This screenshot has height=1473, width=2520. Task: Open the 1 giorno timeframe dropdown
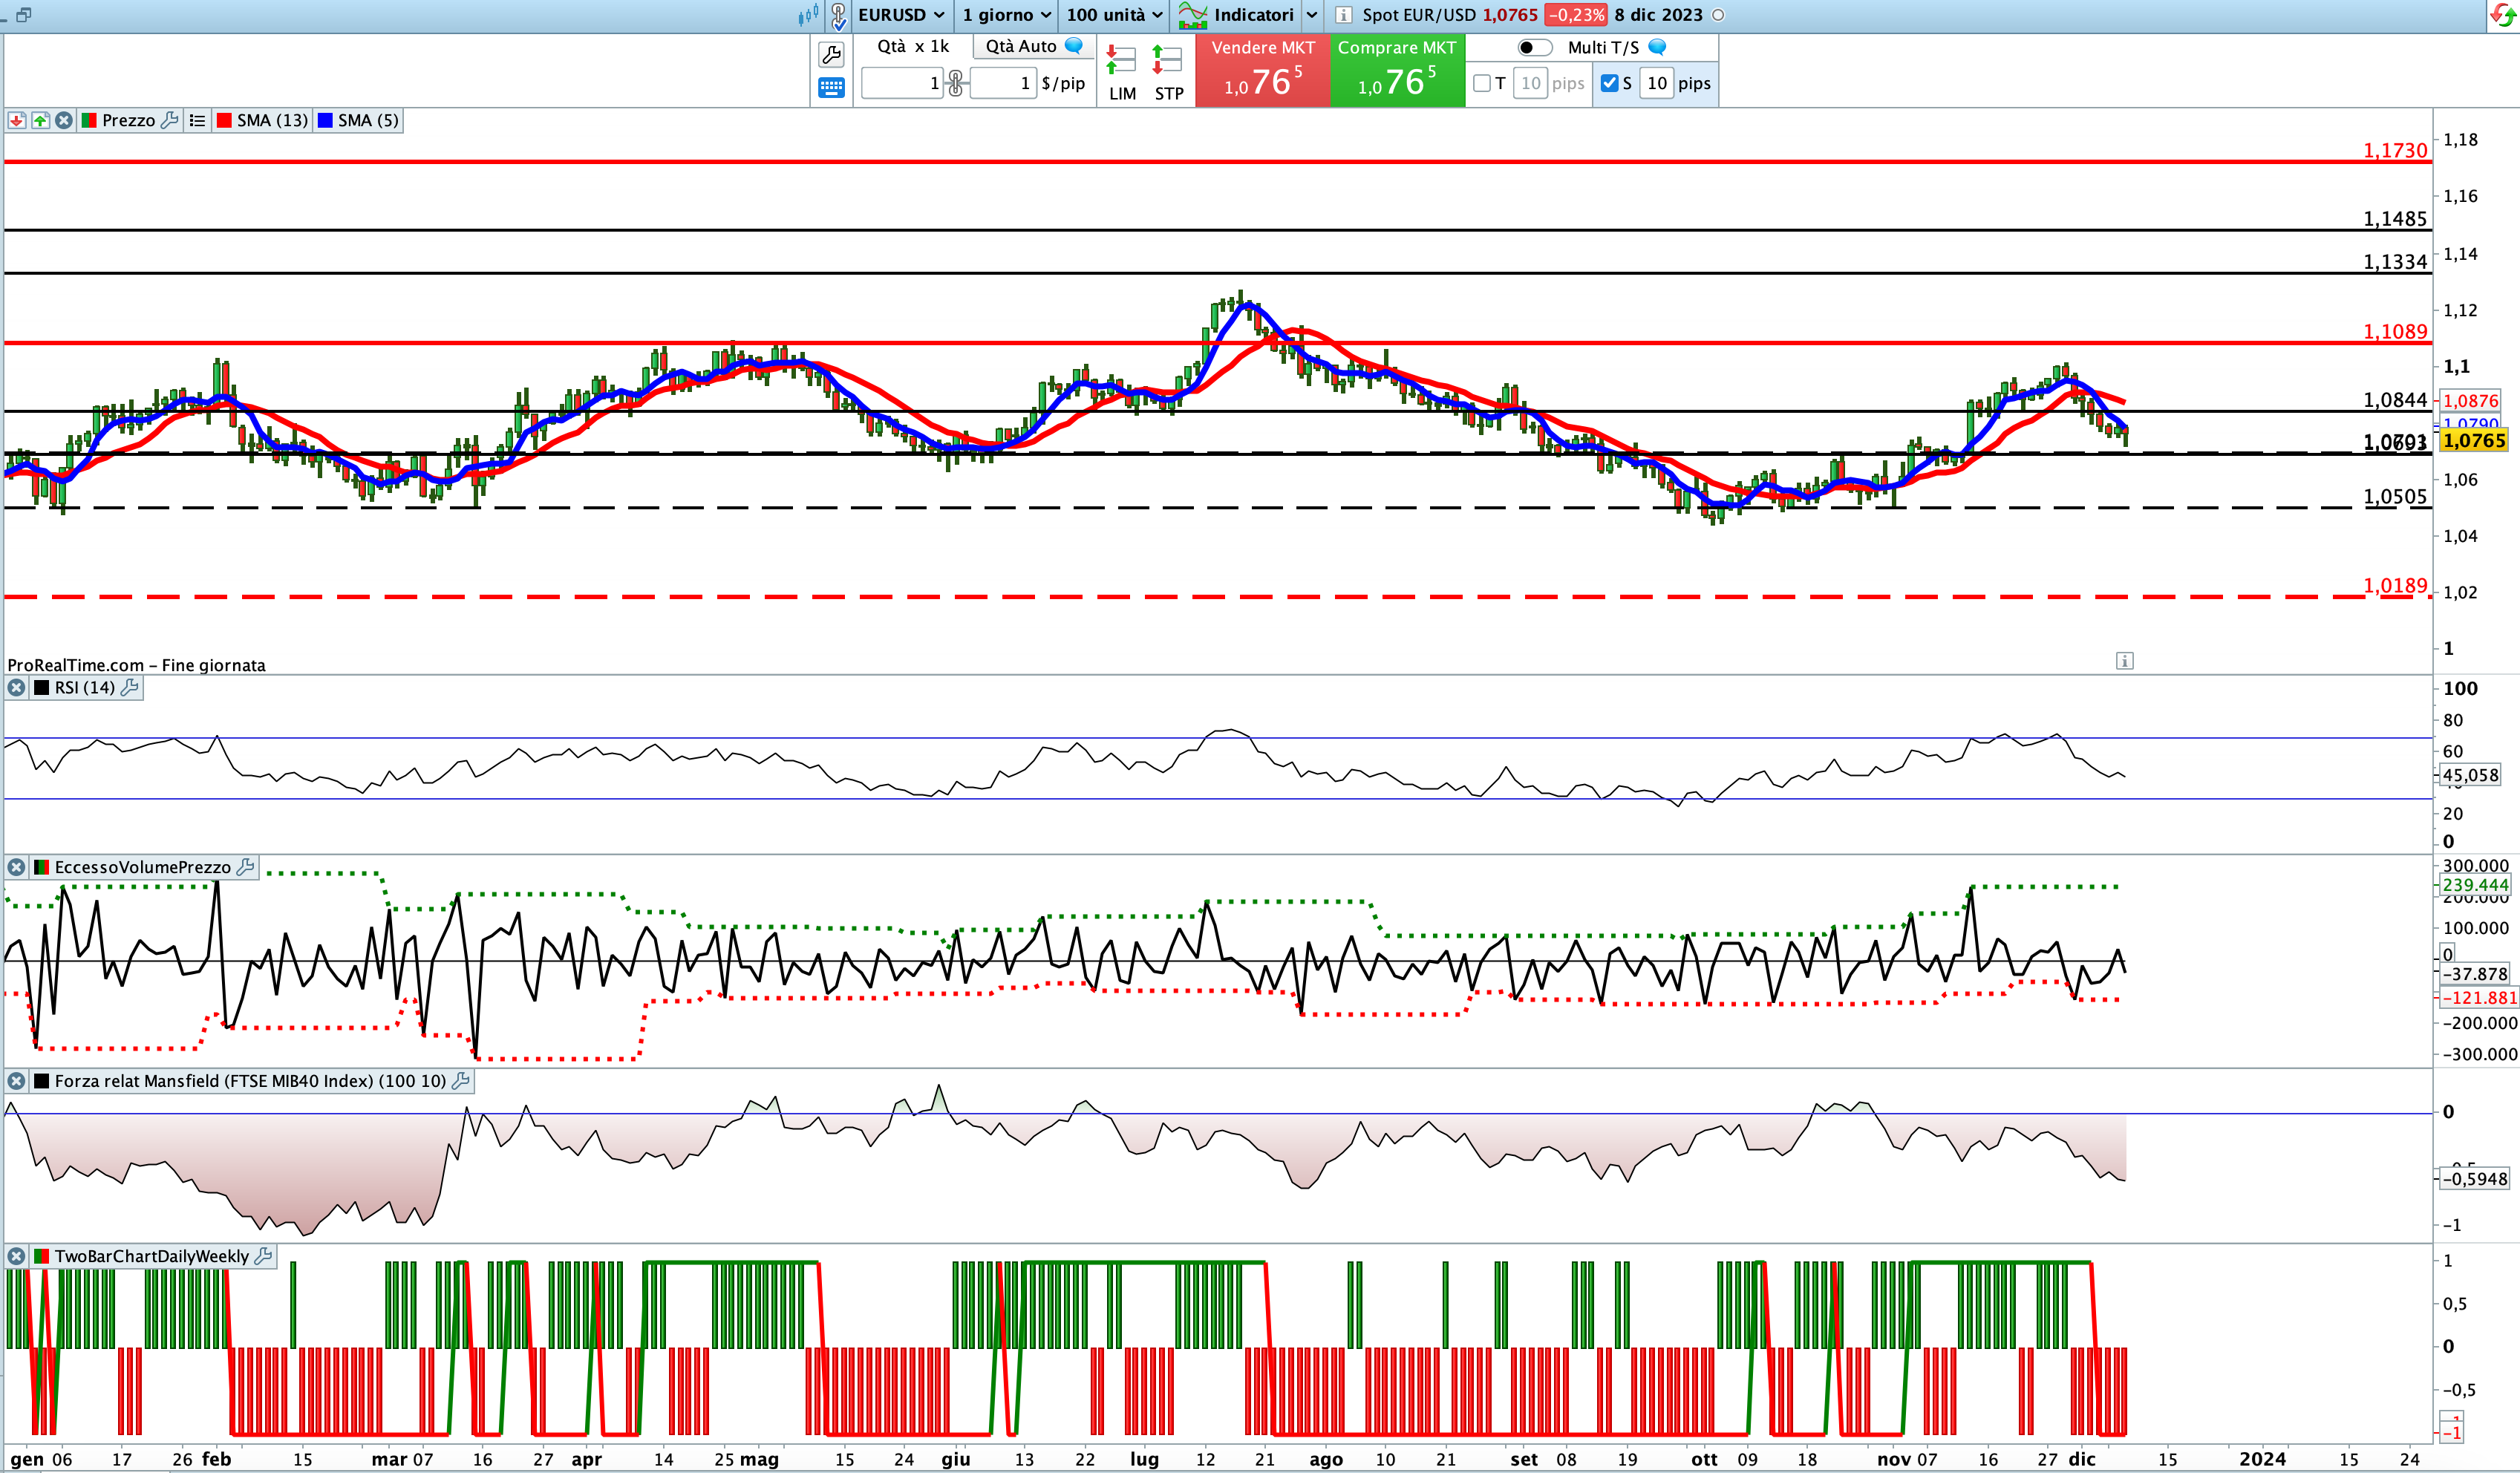coord(1006,15)
